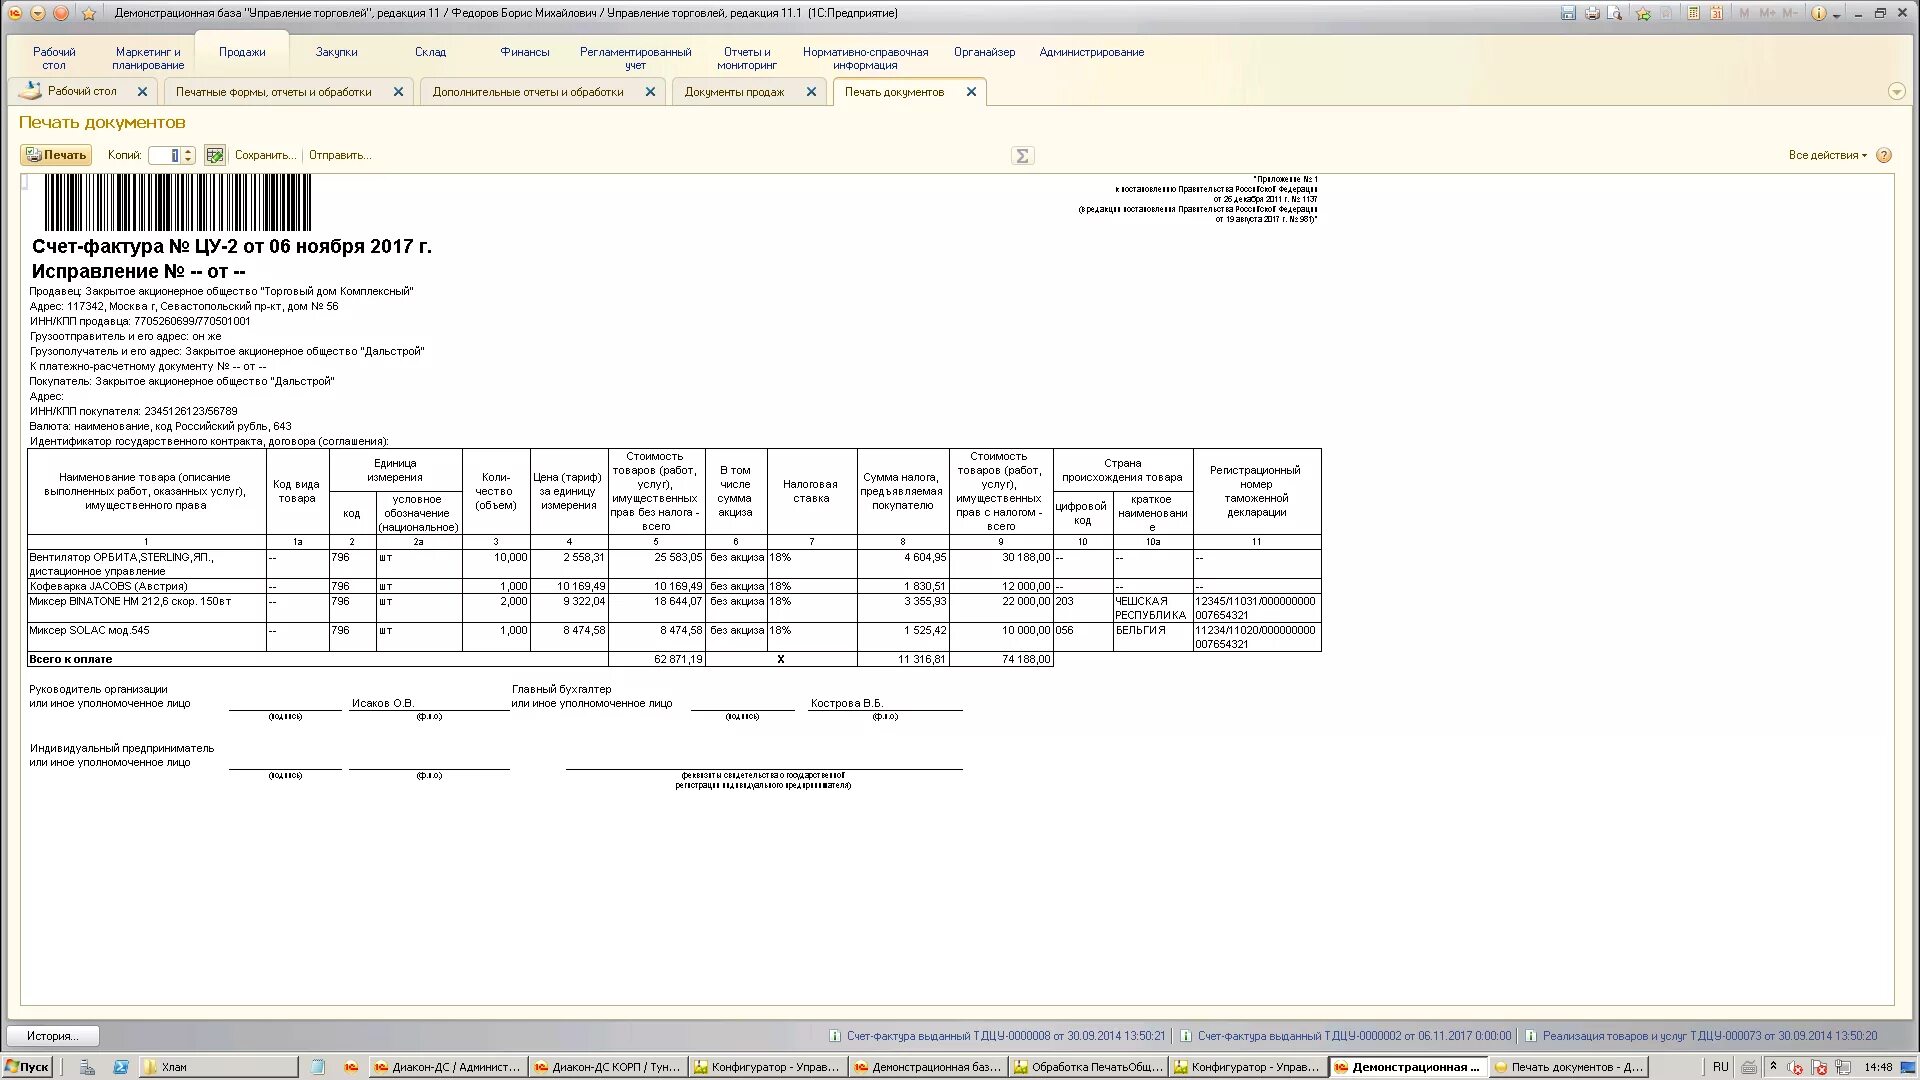The height and width of the screenshot is (1080, 1920).
Task: Switch to "Диакон-ДС / Админист..." taskbar window
Action: click(x=447, y=1067)
